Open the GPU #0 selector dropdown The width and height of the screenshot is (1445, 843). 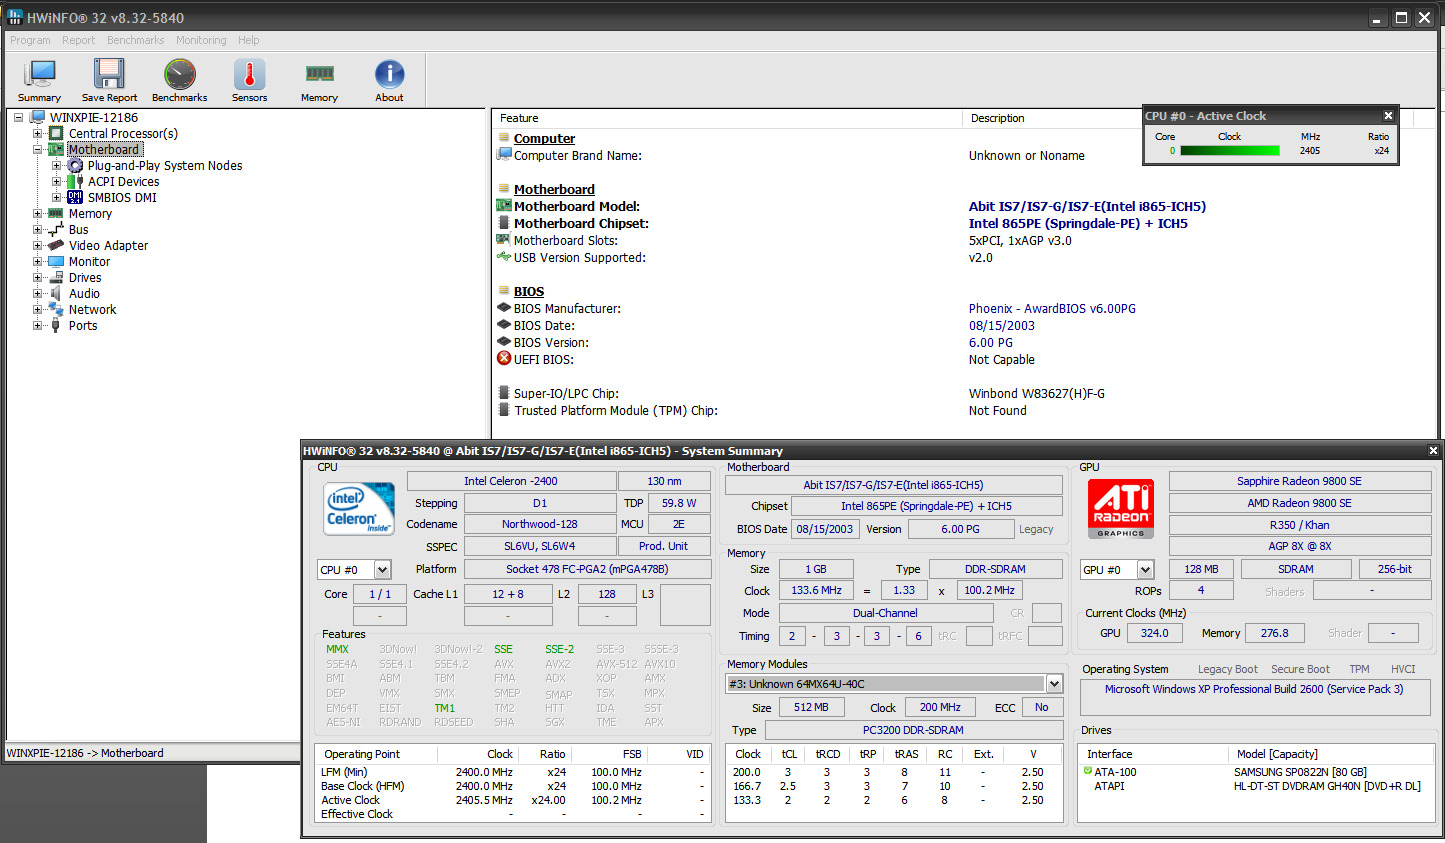[1145, 569]
